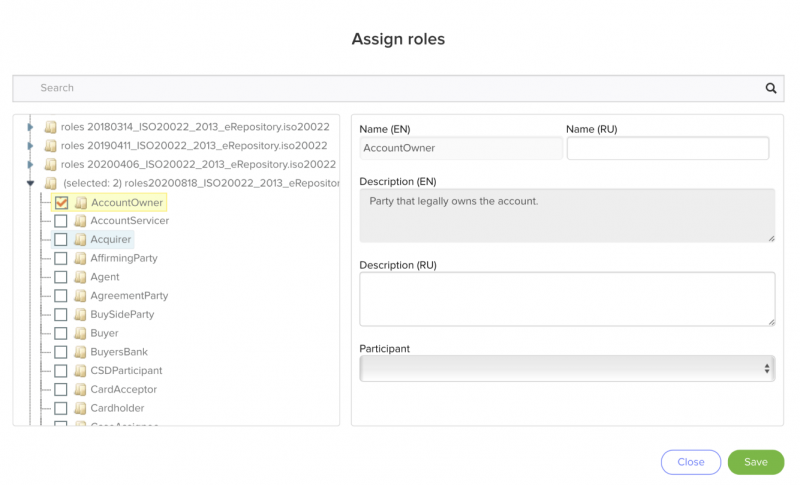
Task: Click the Description (EN) text area
Action: (567, 215)
